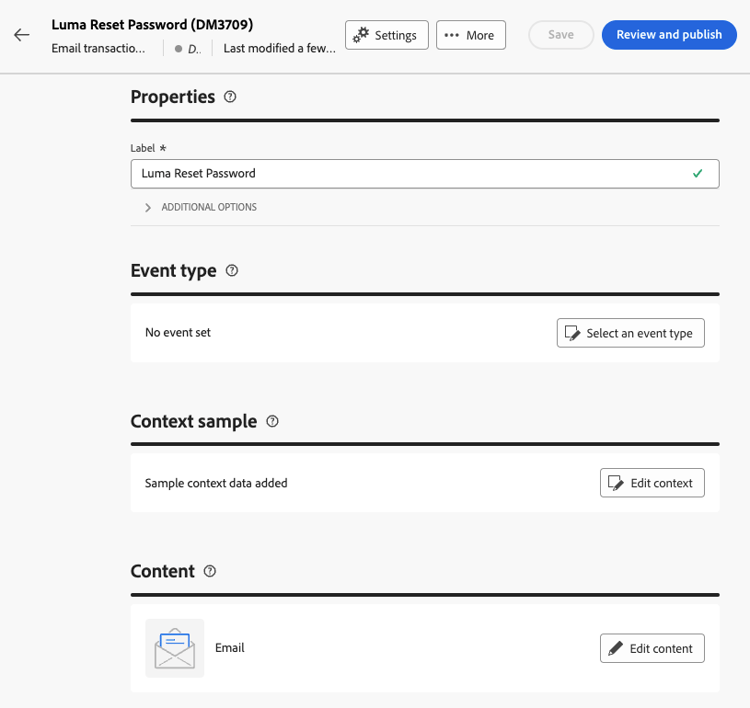Click the 'Last modified a few...' text
The width and height of the screenshot is (750, 708).
(279, 48)
